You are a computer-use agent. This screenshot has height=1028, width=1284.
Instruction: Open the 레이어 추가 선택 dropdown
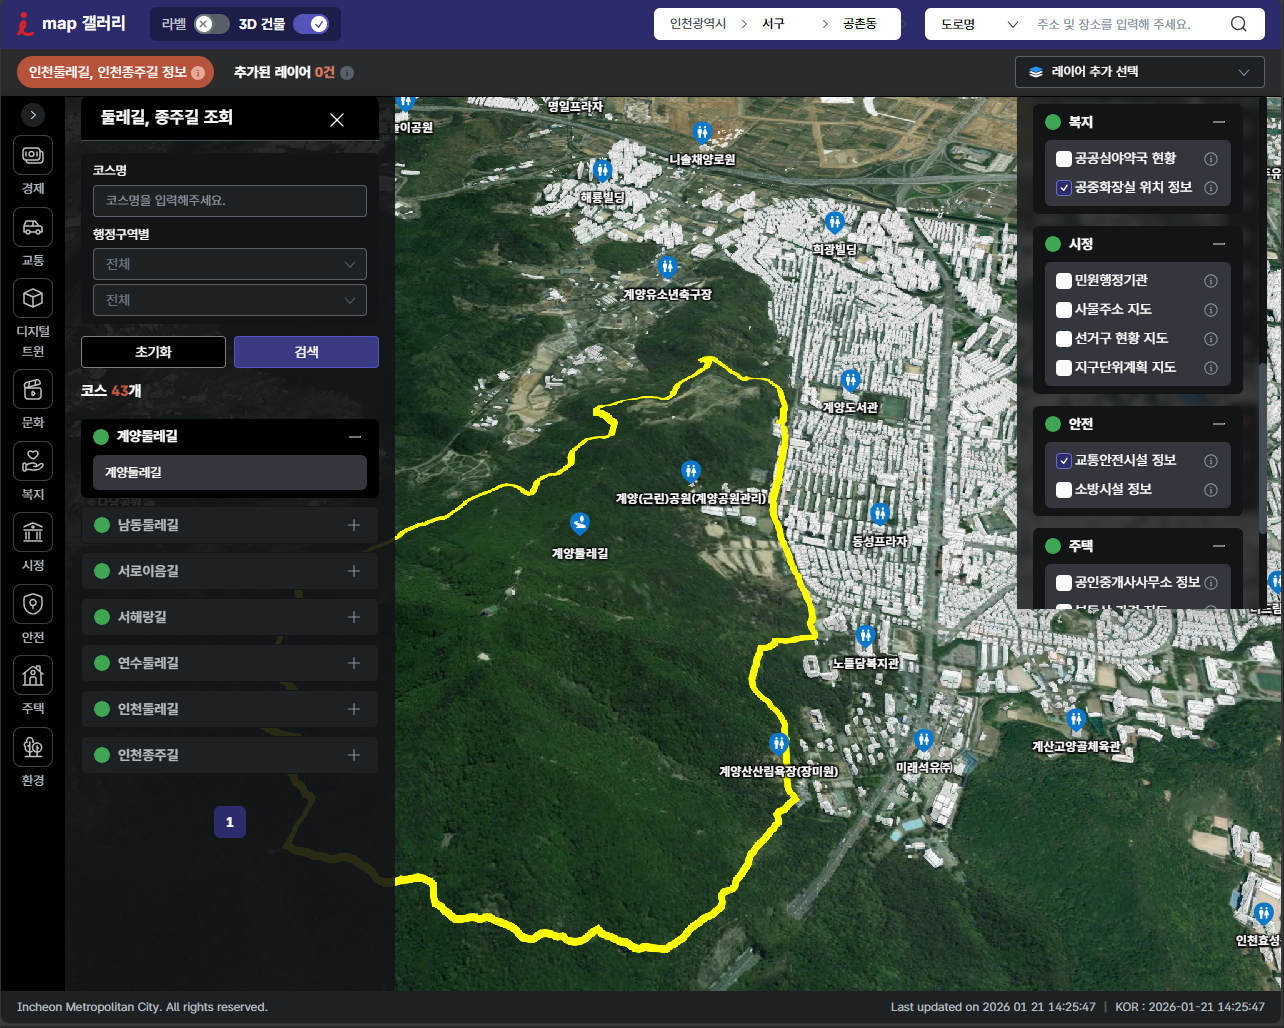(1140, 72)
